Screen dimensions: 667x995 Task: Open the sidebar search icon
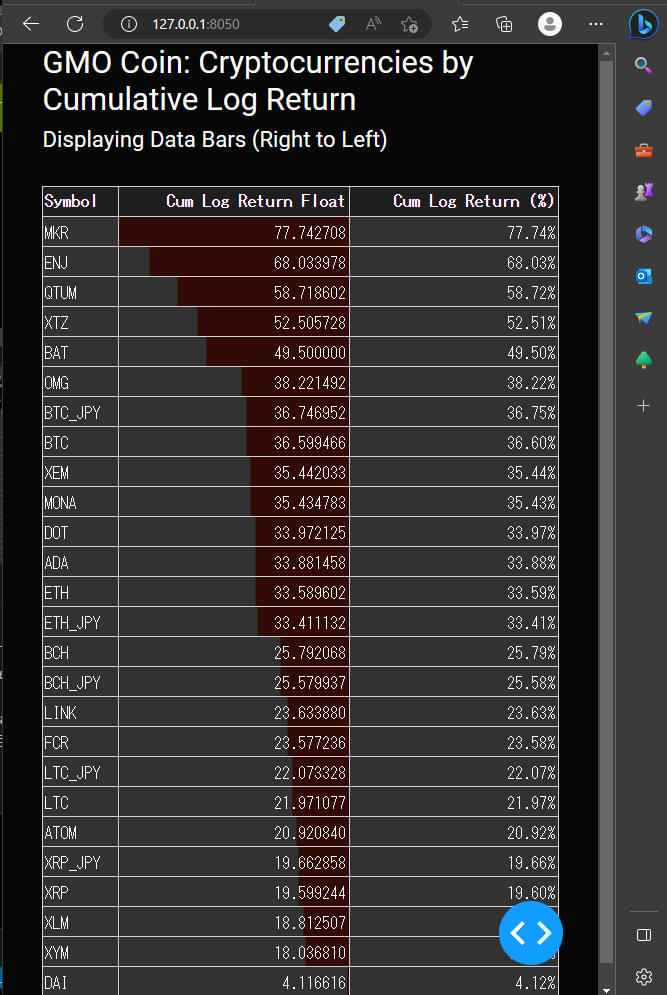(643, 65)
